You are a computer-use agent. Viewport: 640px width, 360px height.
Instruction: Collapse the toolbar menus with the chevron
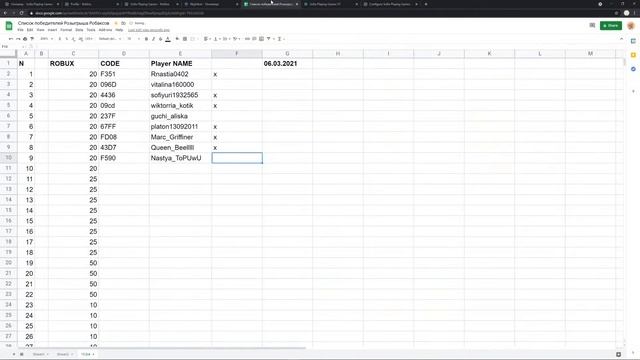click(621, 39)
